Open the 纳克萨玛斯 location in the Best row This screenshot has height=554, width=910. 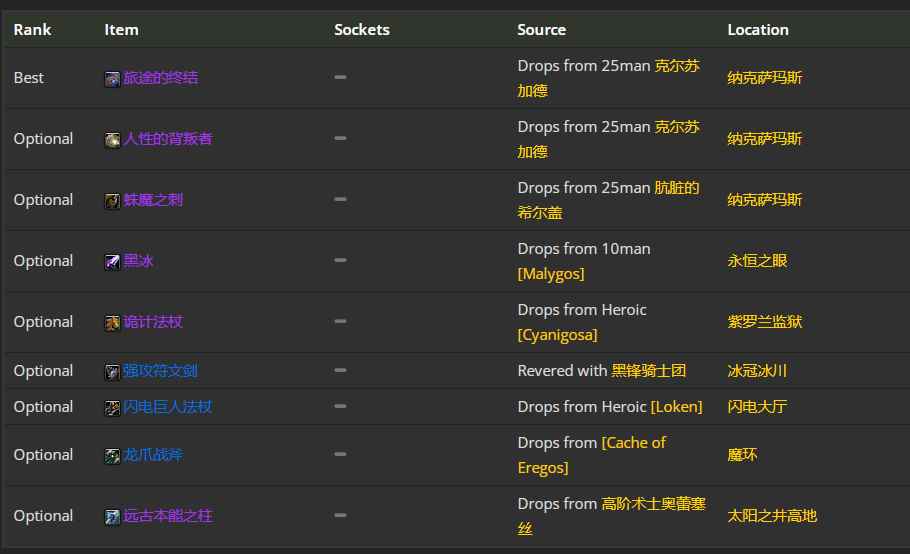point(765,78)
